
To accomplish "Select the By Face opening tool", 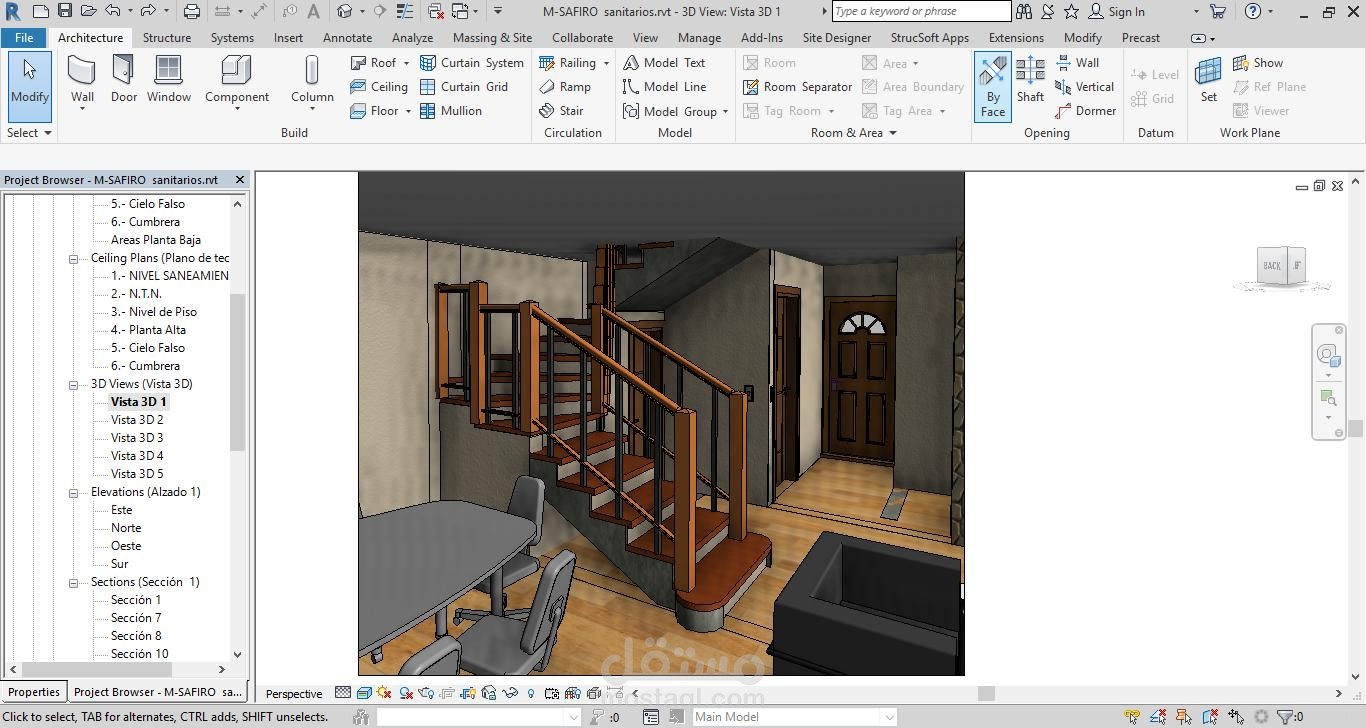I will click(993, 87).
